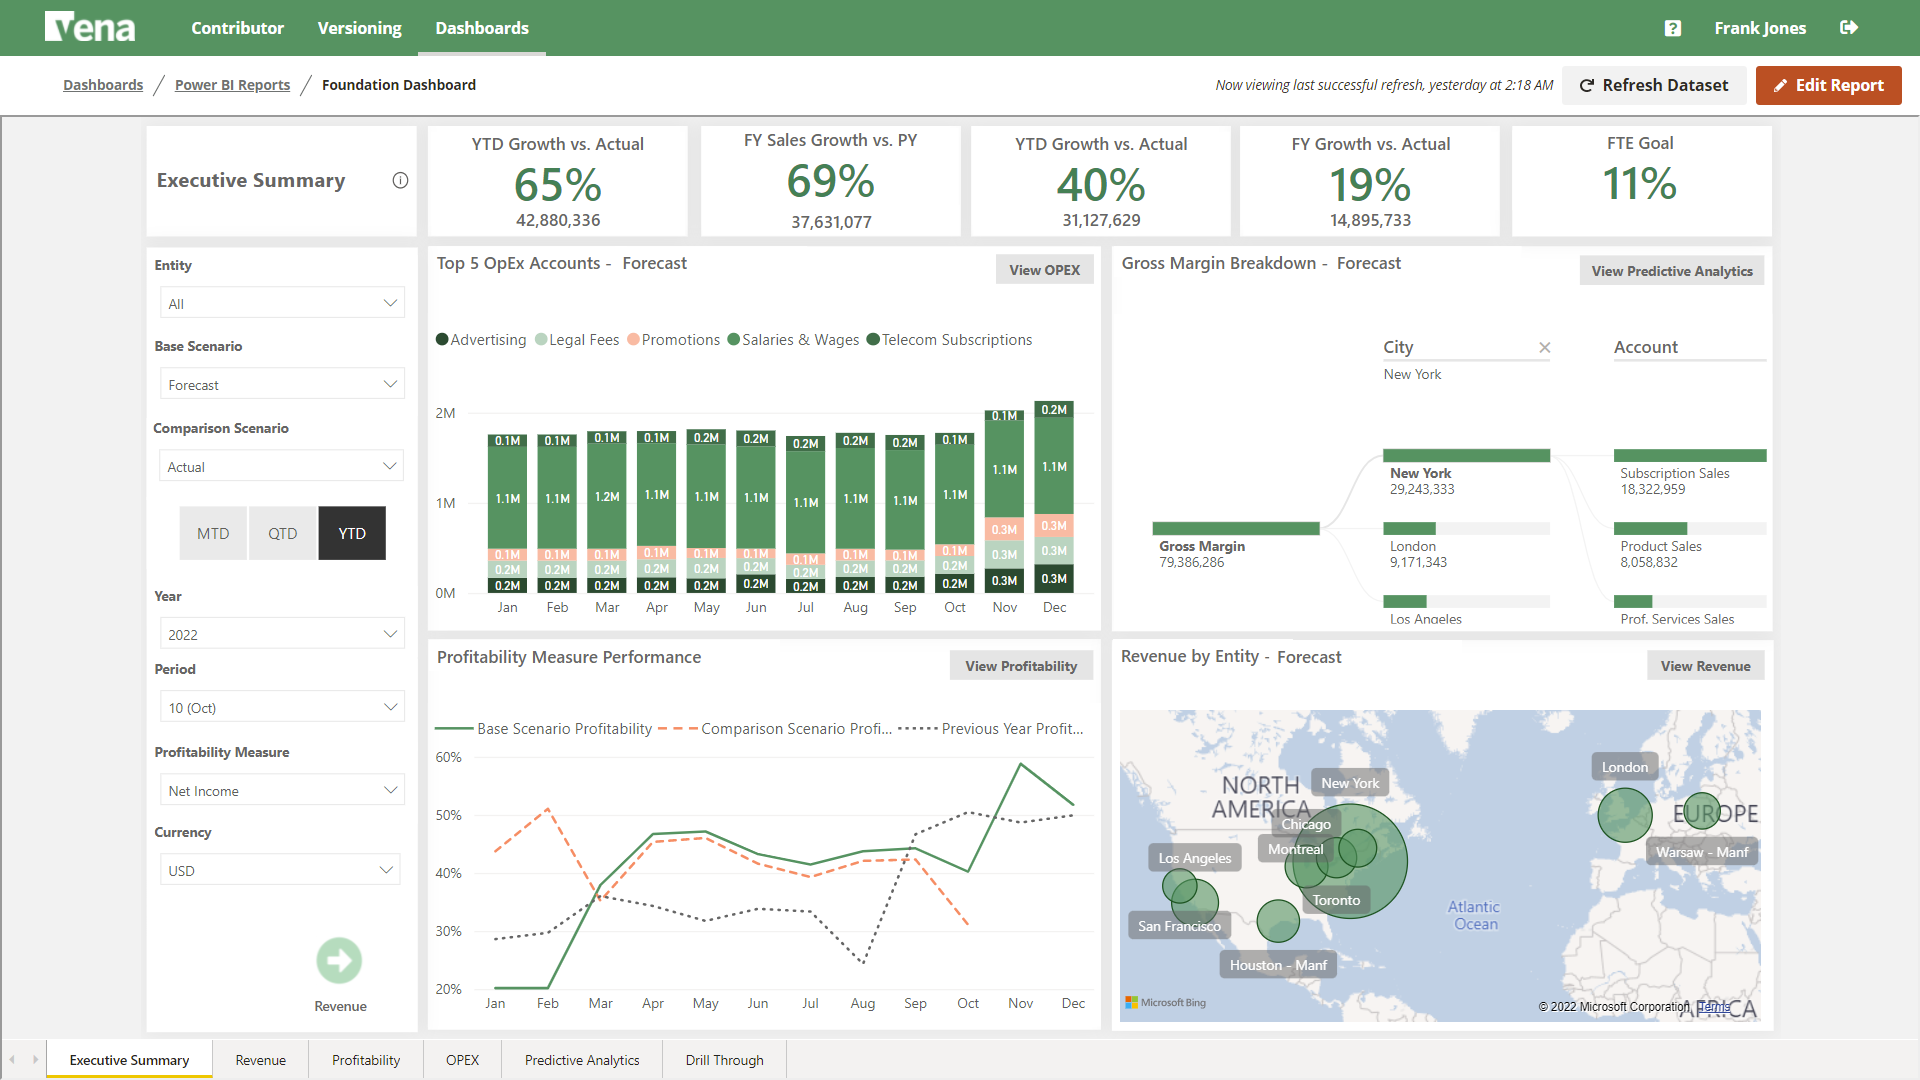Click the refresh icon on Refresh Dataset

click(1589, 85)
